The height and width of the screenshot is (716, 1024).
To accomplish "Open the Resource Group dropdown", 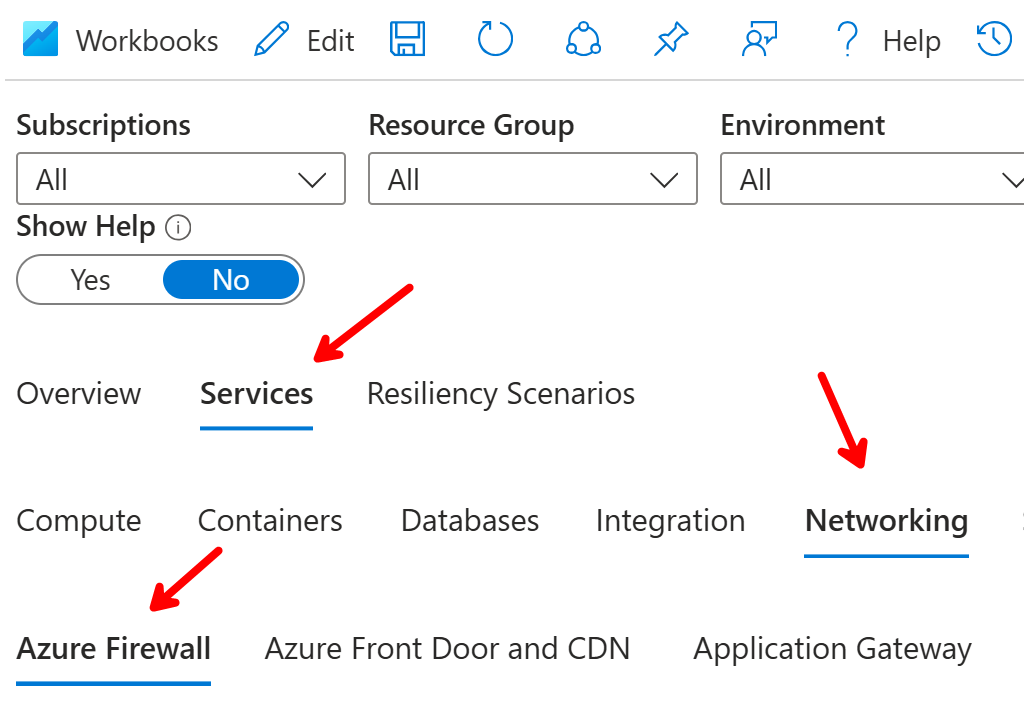I will tap(533, 179).
